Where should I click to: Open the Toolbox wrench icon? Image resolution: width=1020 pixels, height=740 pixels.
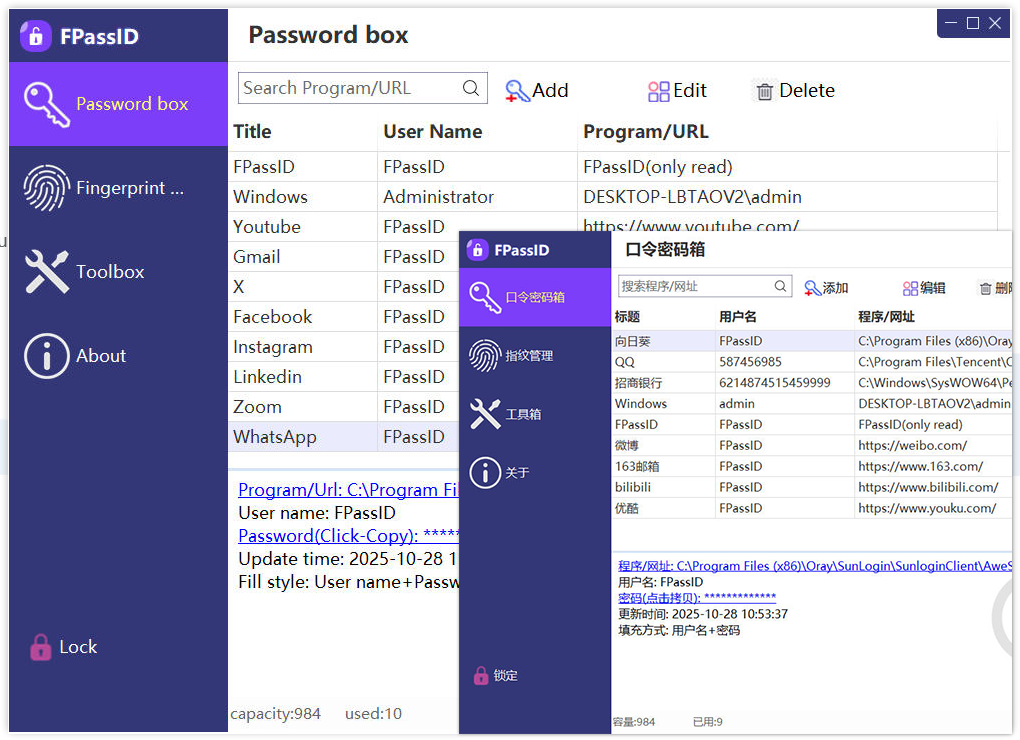point(46,272)
